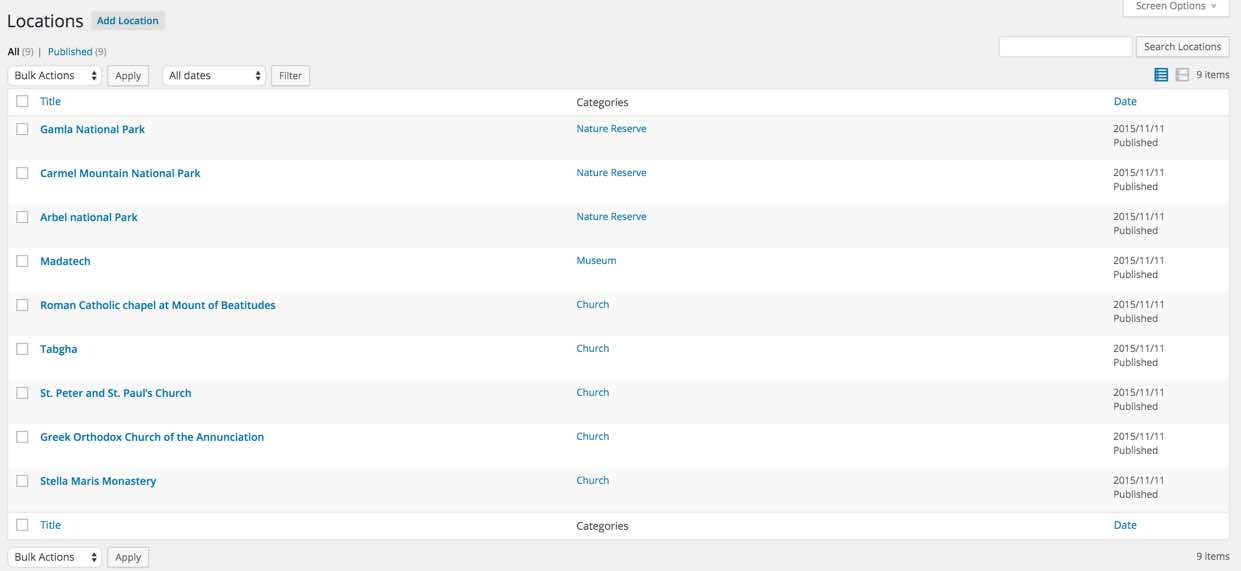Switch to excerpt view icon
Viewport: 1241px width, 571px height.
click(x=1182, y=75)
